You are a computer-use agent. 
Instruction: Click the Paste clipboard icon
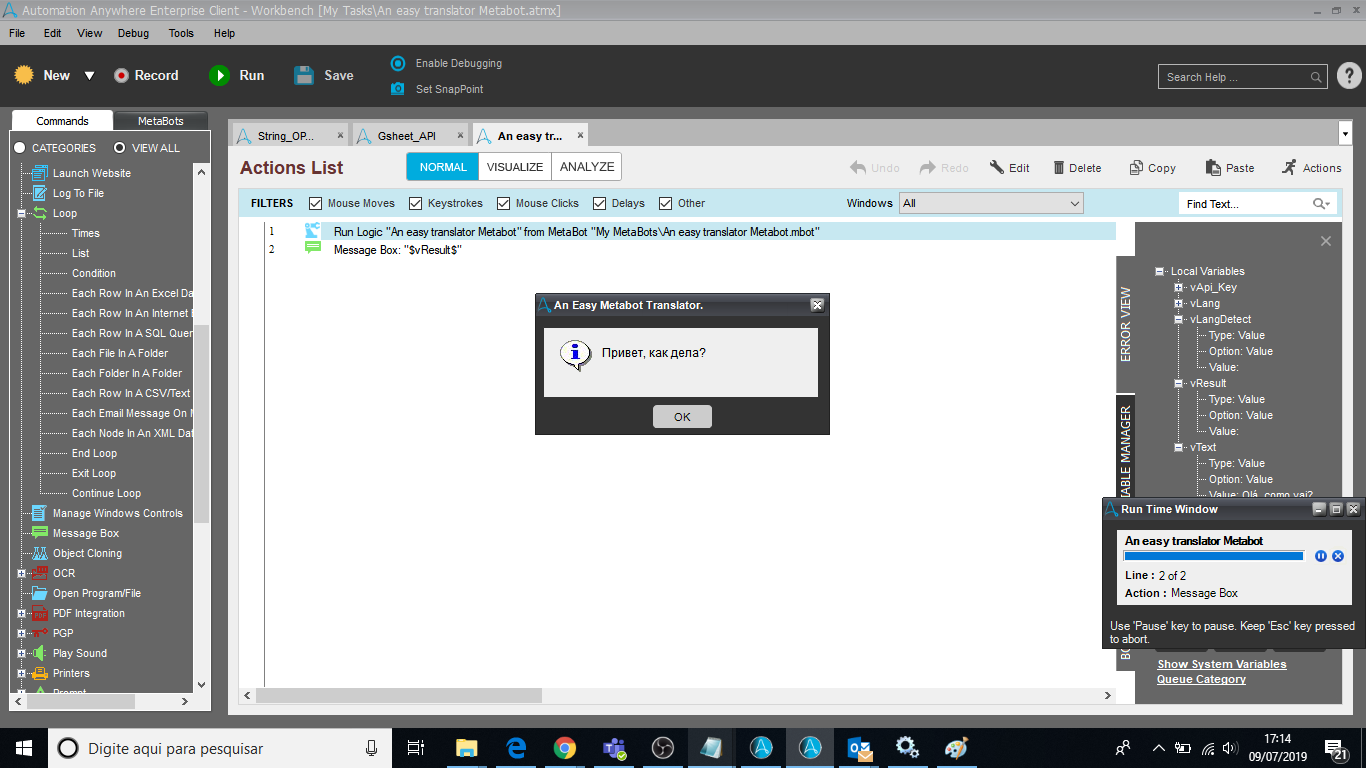click(x=1213, y=168)
